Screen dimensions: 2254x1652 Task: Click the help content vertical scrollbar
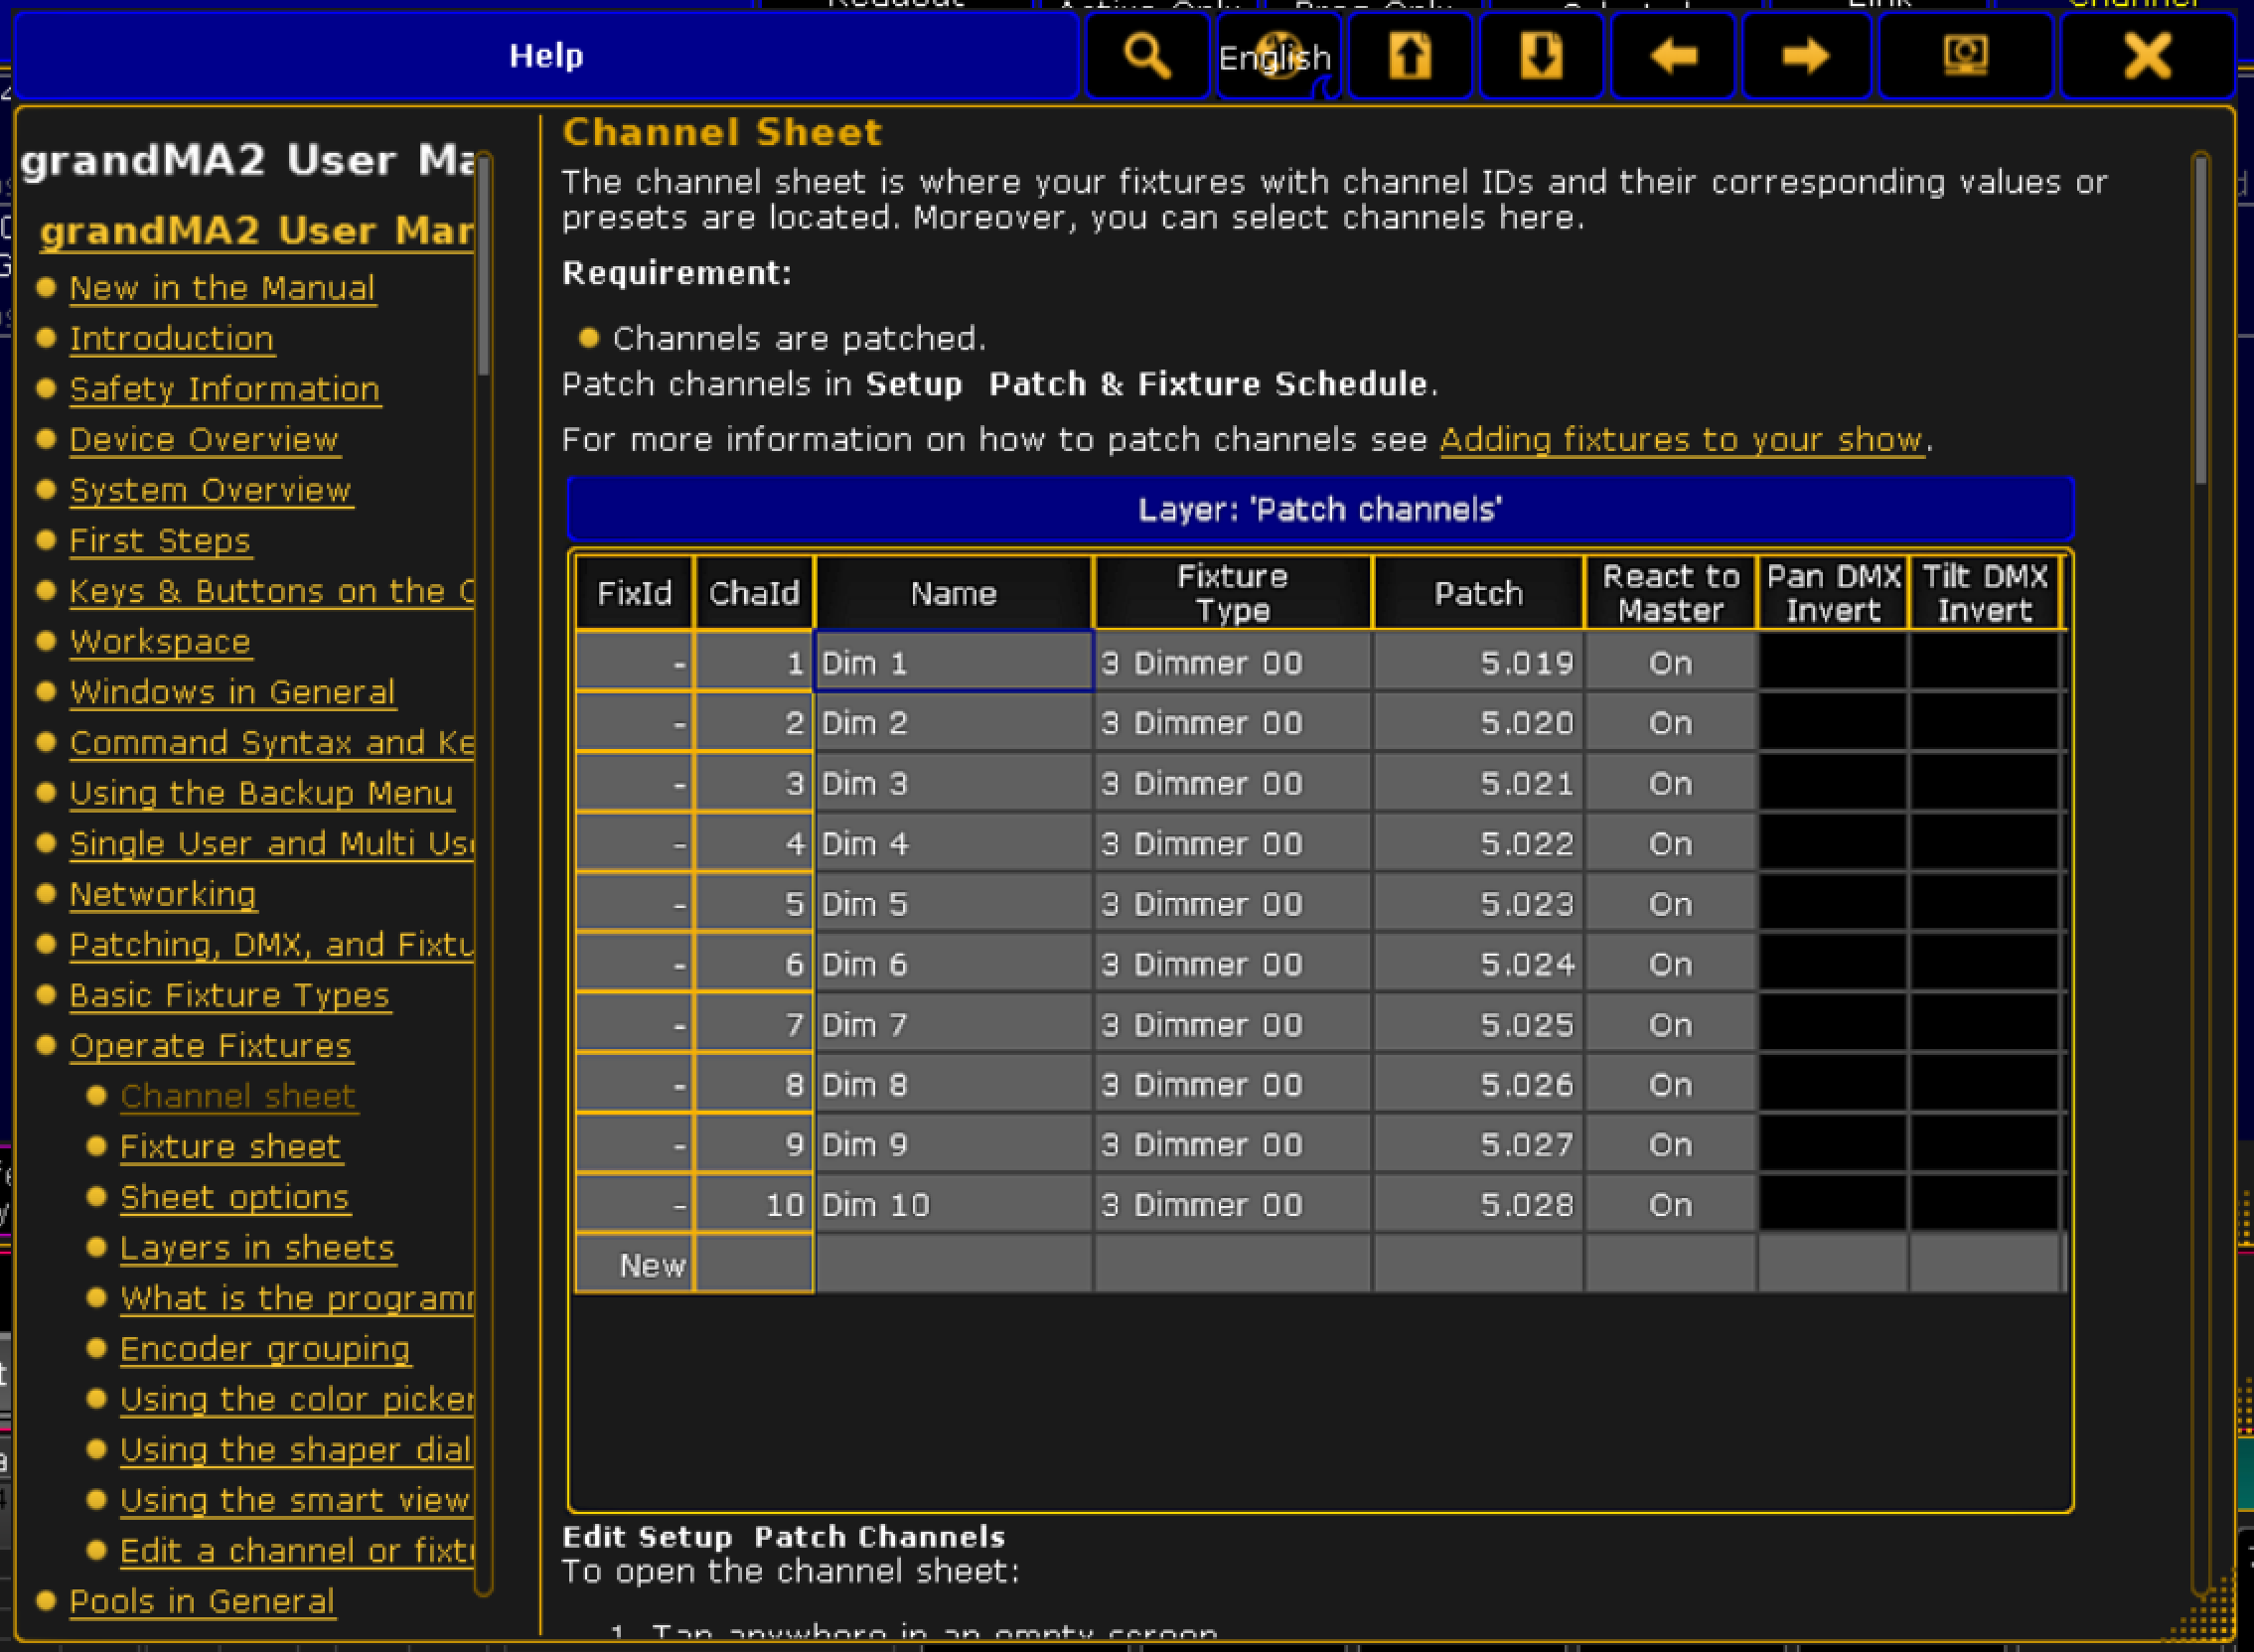point(2200,872)
